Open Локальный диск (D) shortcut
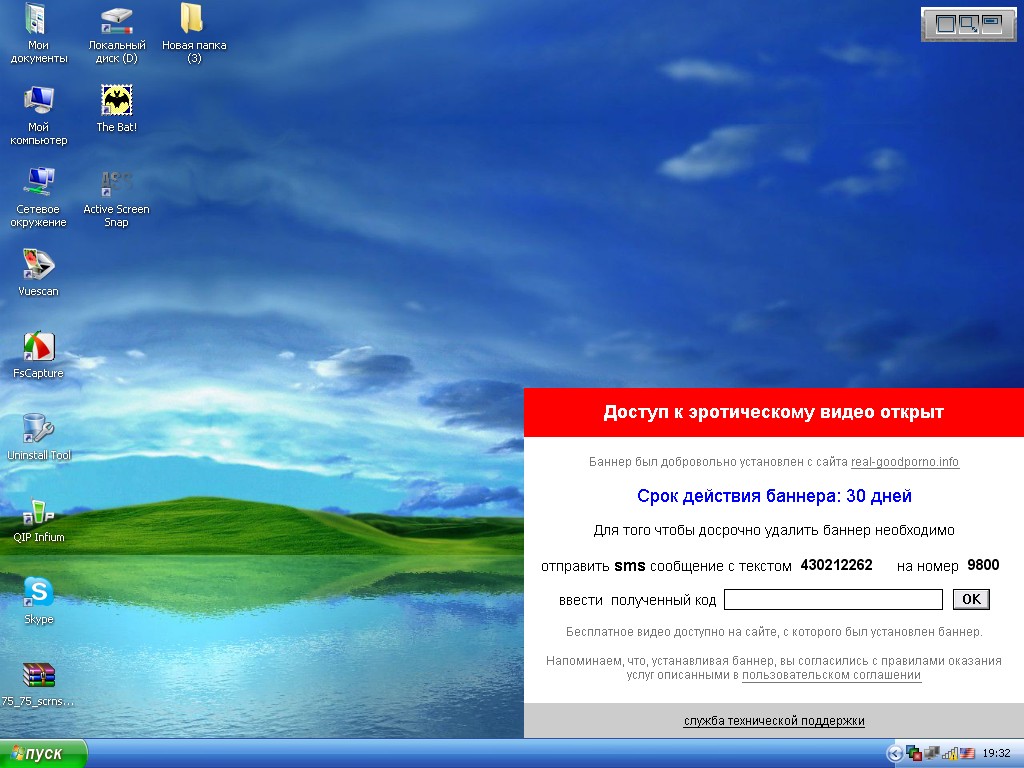1024x768 pixels. (x=117, y=20)
